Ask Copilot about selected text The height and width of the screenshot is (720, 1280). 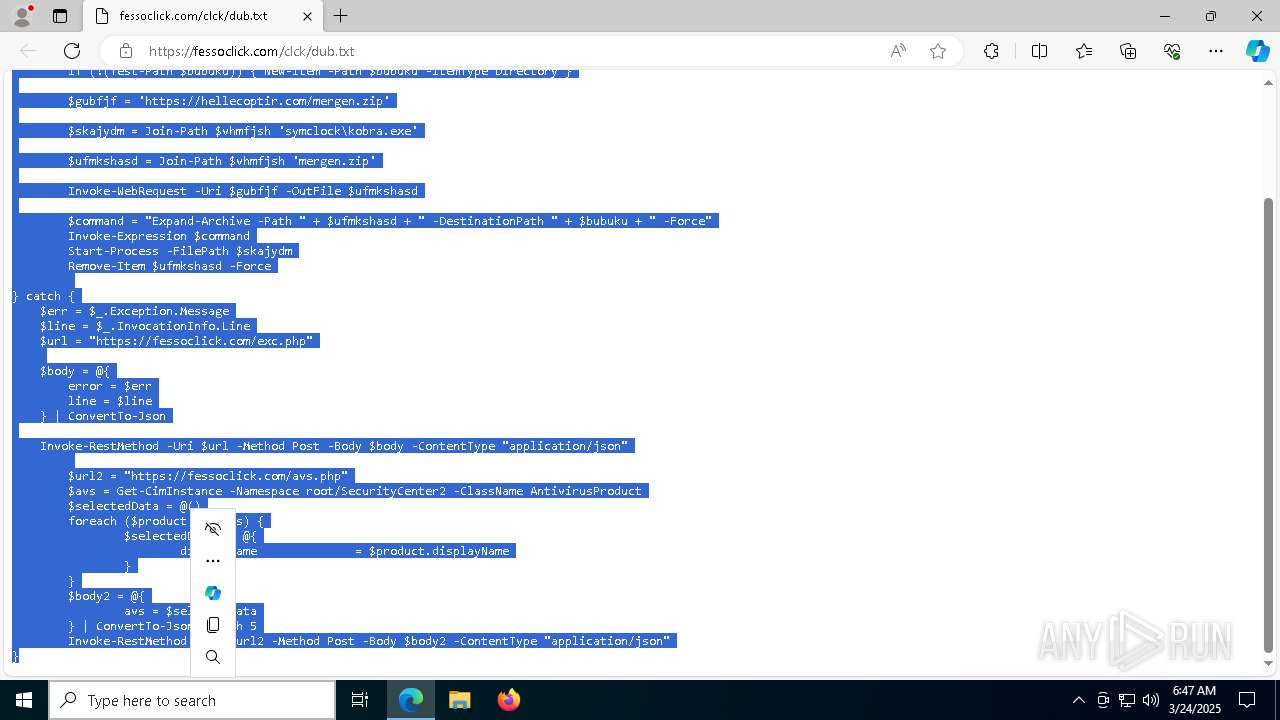point(213,593)
